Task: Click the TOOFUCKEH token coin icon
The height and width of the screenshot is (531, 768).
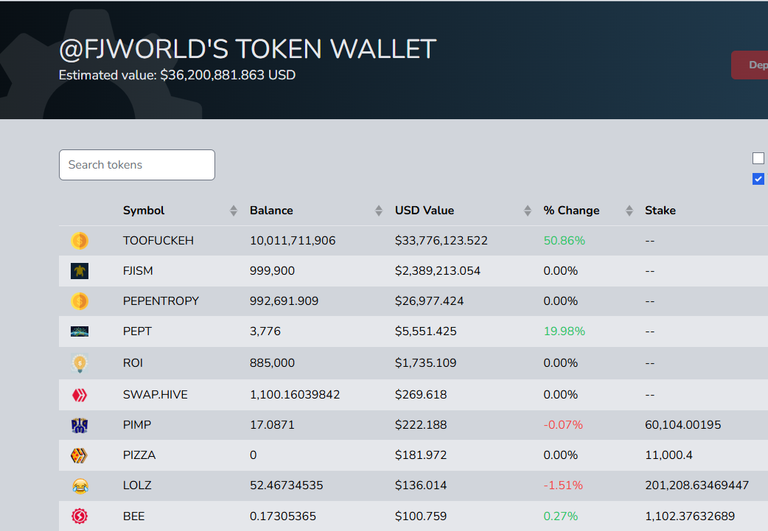Action: coord(79,241)
